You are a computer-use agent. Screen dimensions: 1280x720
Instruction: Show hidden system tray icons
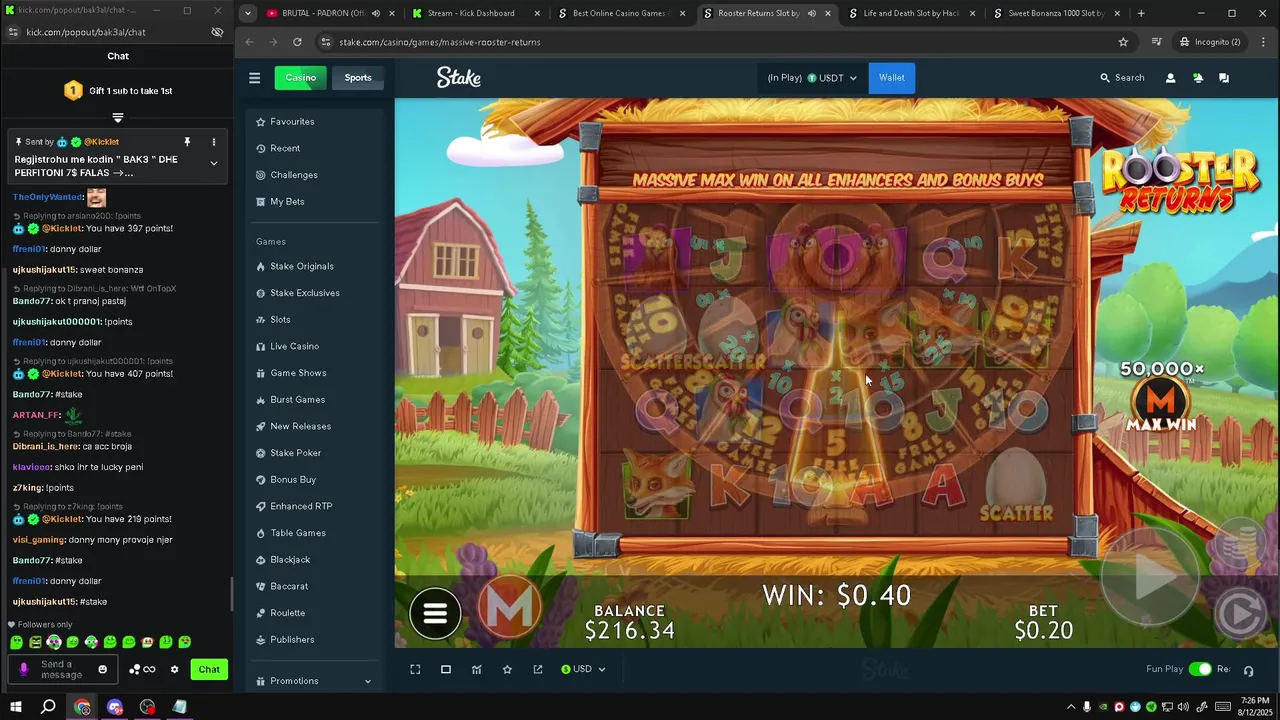click(1071, 707)
